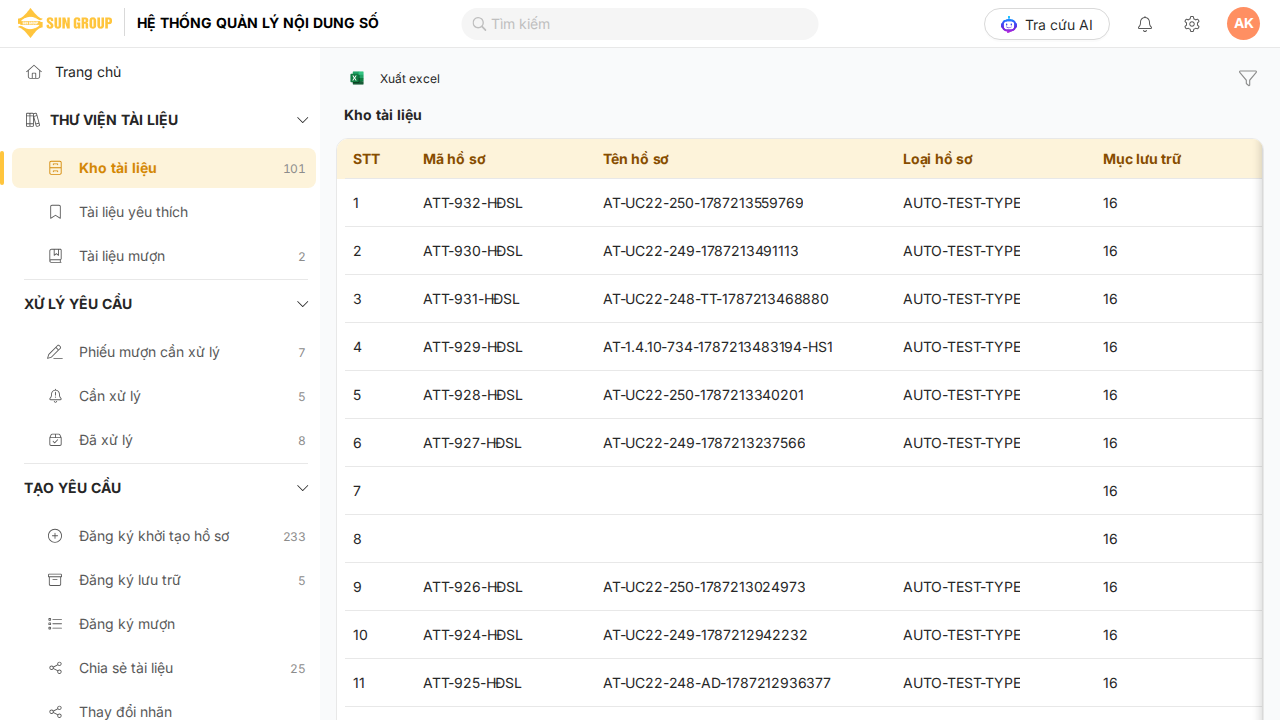Click the Đăng ký lưu trữ box icon
The image size is (1280, 720).
[x=56, y=580]
